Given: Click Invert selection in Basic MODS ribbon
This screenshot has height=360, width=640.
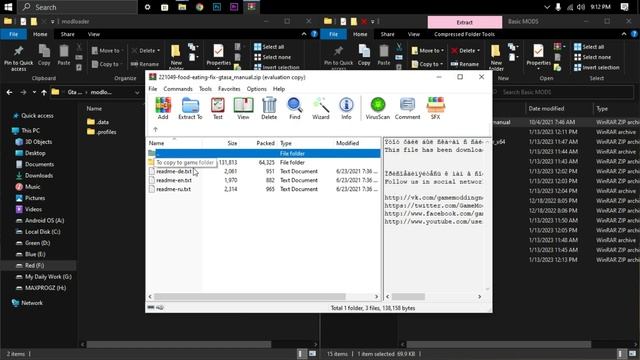Looking at the screenshot, I should [x=597, y=67].
